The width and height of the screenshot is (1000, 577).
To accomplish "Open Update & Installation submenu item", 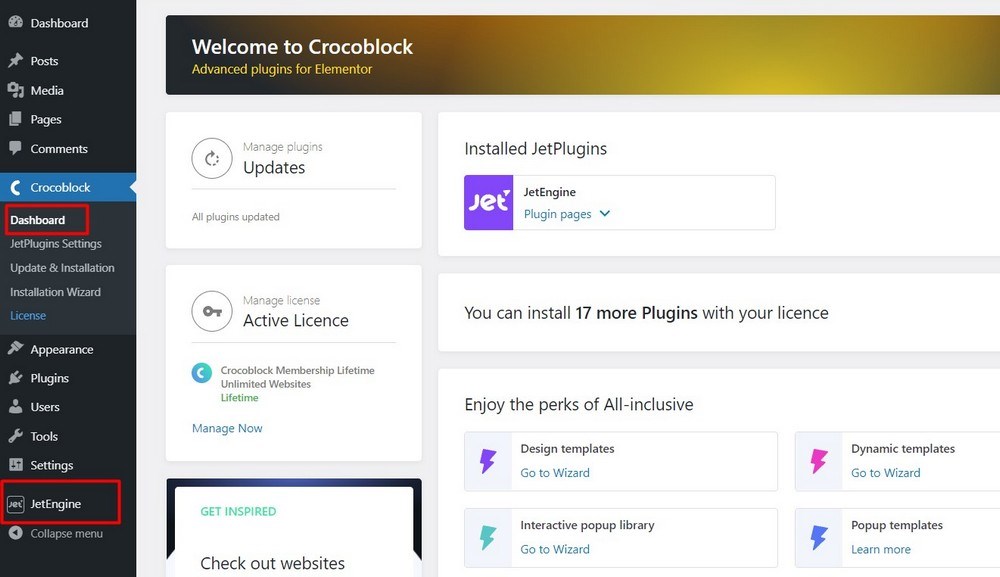I will pyautogui.click(x=62, y=268).
